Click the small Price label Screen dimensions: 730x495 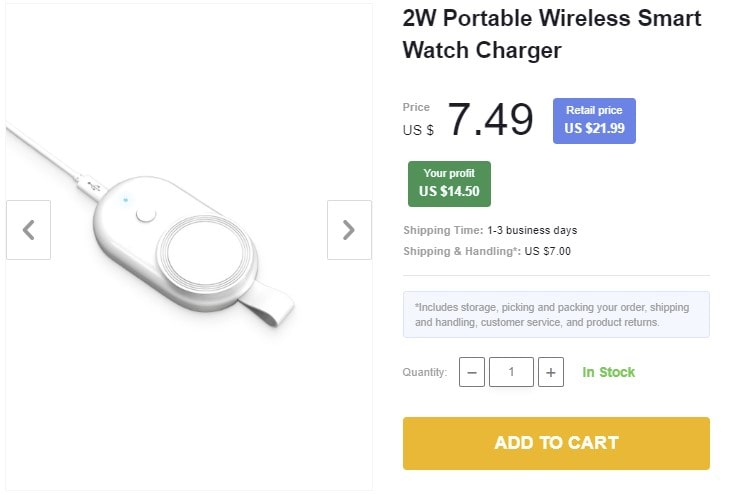pyautogui.click(x=416, y=107)
